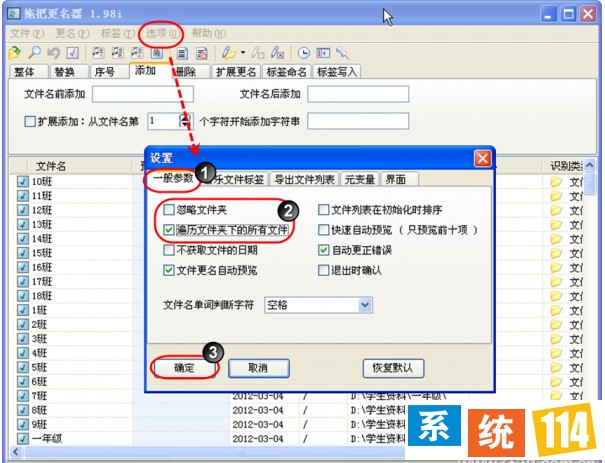Click the folder icon in the 13班 row
Viewport: 605px width, 463px height.
click(x=556, y=224)
